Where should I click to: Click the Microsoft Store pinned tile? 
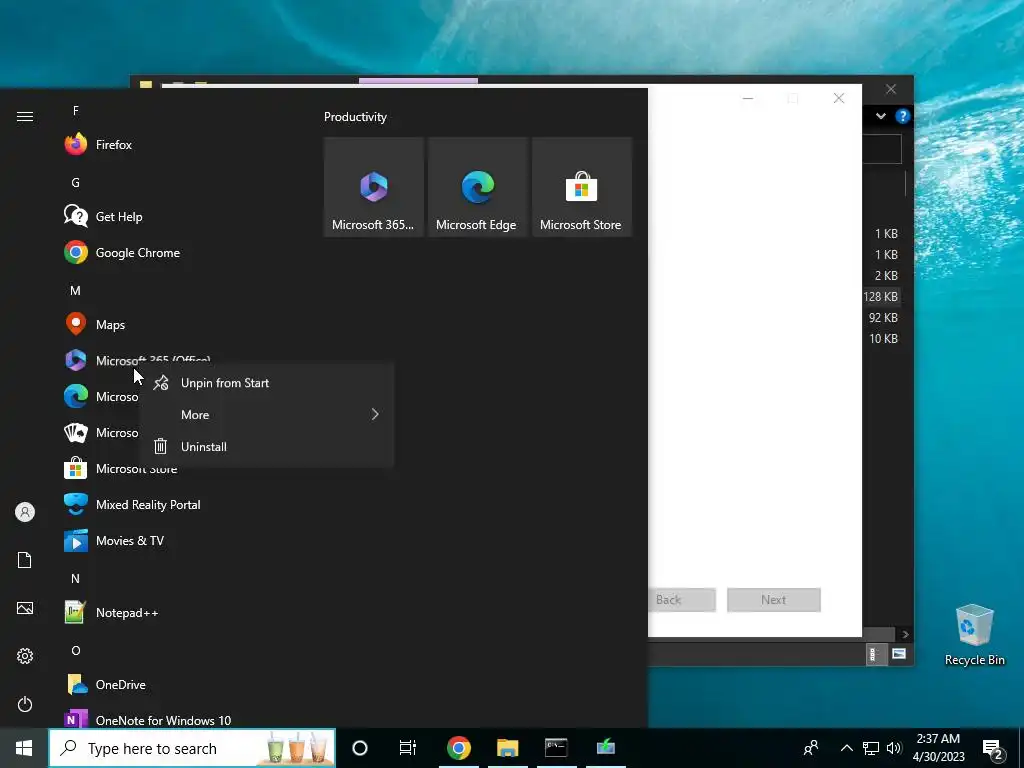582,187
